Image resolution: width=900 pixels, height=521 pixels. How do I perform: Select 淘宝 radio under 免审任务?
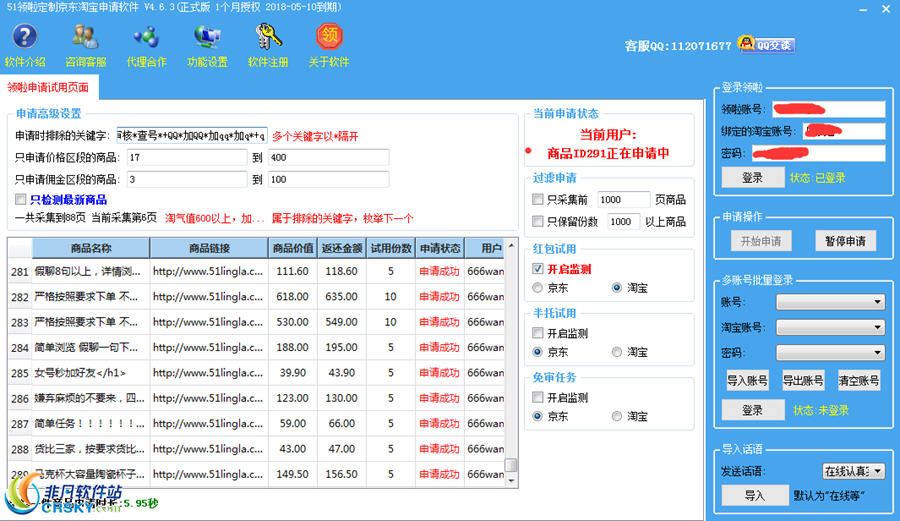coord(617,416)
